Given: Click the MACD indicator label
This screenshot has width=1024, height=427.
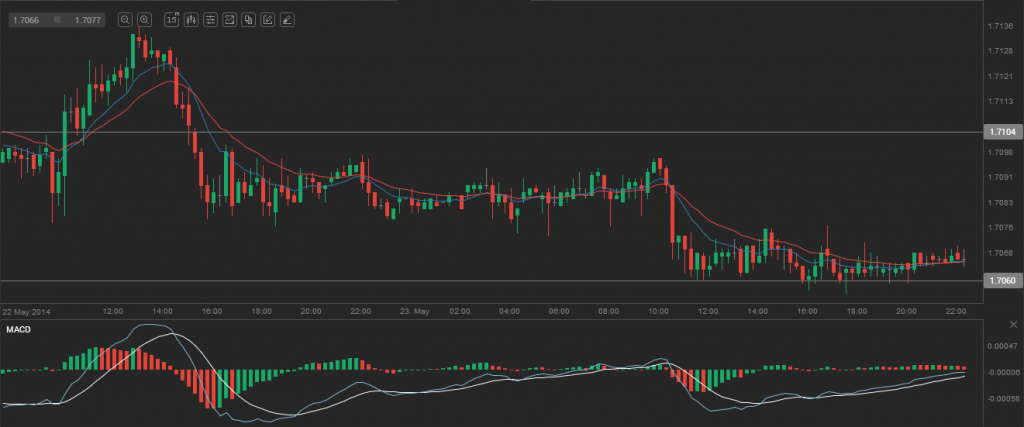Looking at the screenshot, I should [x=19, y=329].
